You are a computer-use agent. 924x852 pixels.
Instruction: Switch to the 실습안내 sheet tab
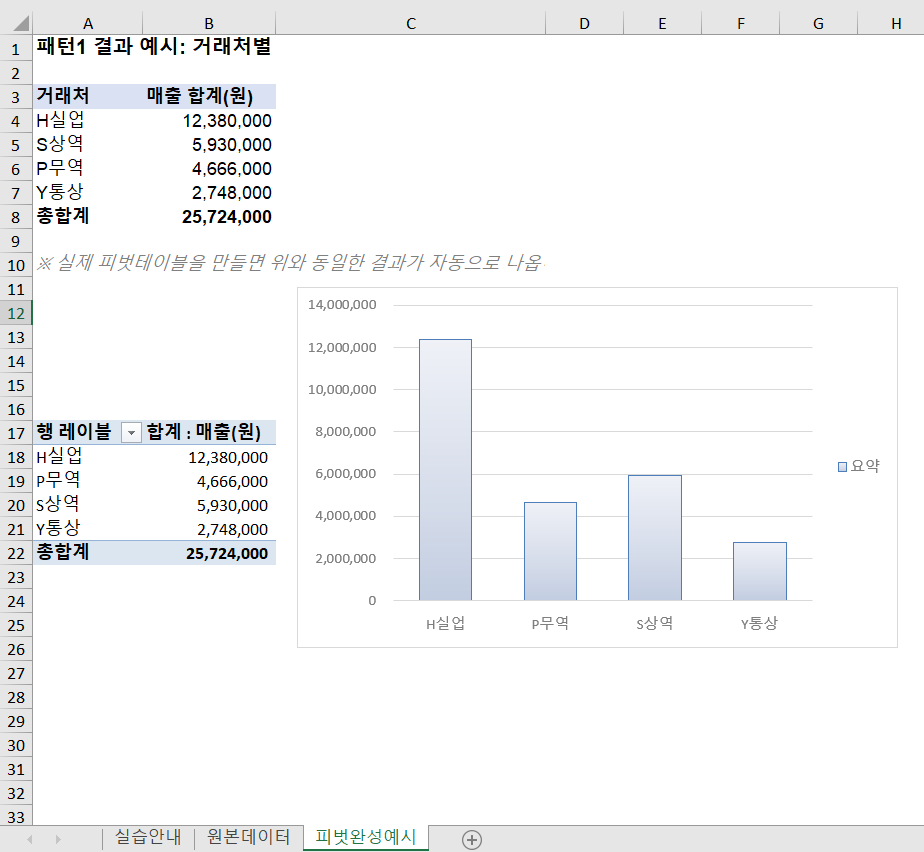(148, 837)
